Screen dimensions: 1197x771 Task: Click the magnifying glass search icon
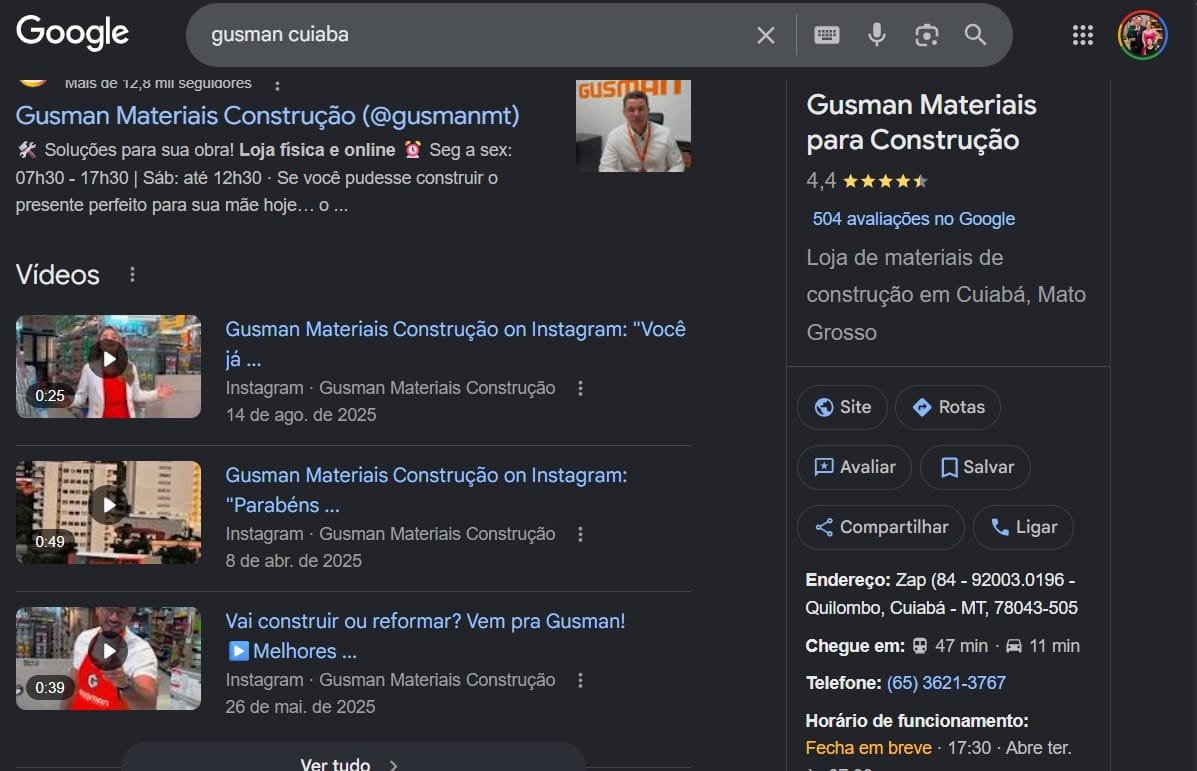pos(976,35)
